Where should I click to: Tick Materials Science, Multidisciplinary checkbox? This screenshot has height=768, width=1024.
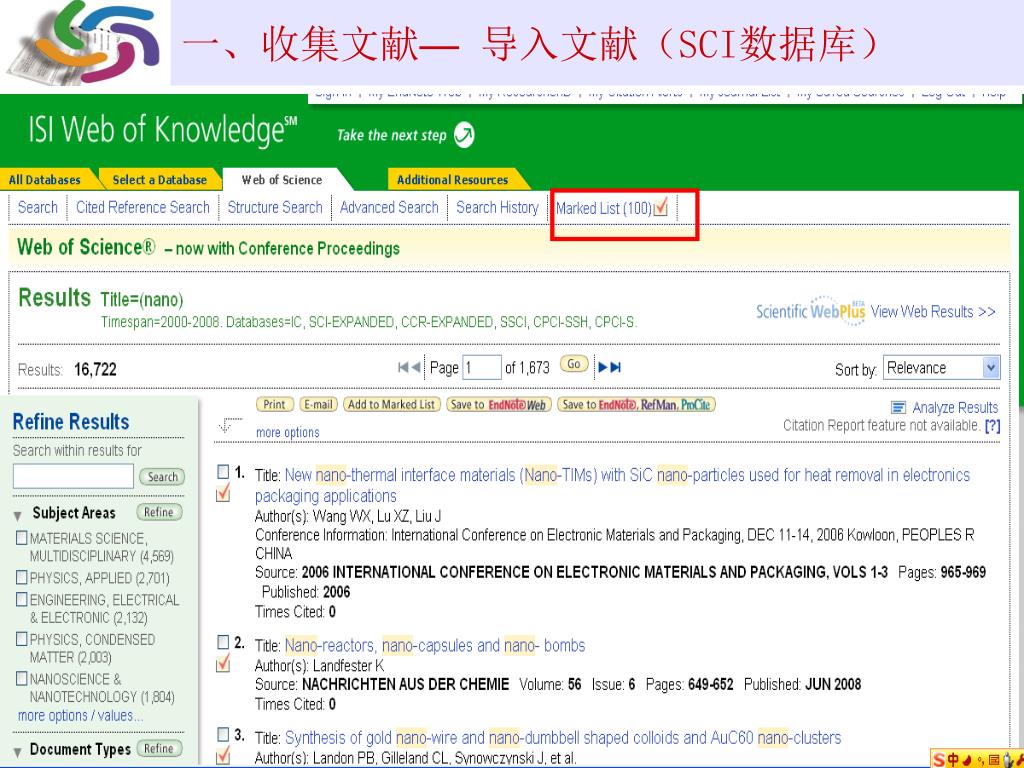click(x=22, y=538)
